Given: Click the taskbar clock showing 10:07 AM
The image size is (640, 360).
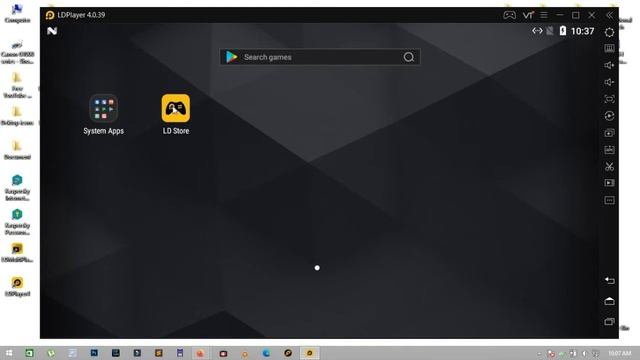Looking at the screenshot, I should 620,353.
